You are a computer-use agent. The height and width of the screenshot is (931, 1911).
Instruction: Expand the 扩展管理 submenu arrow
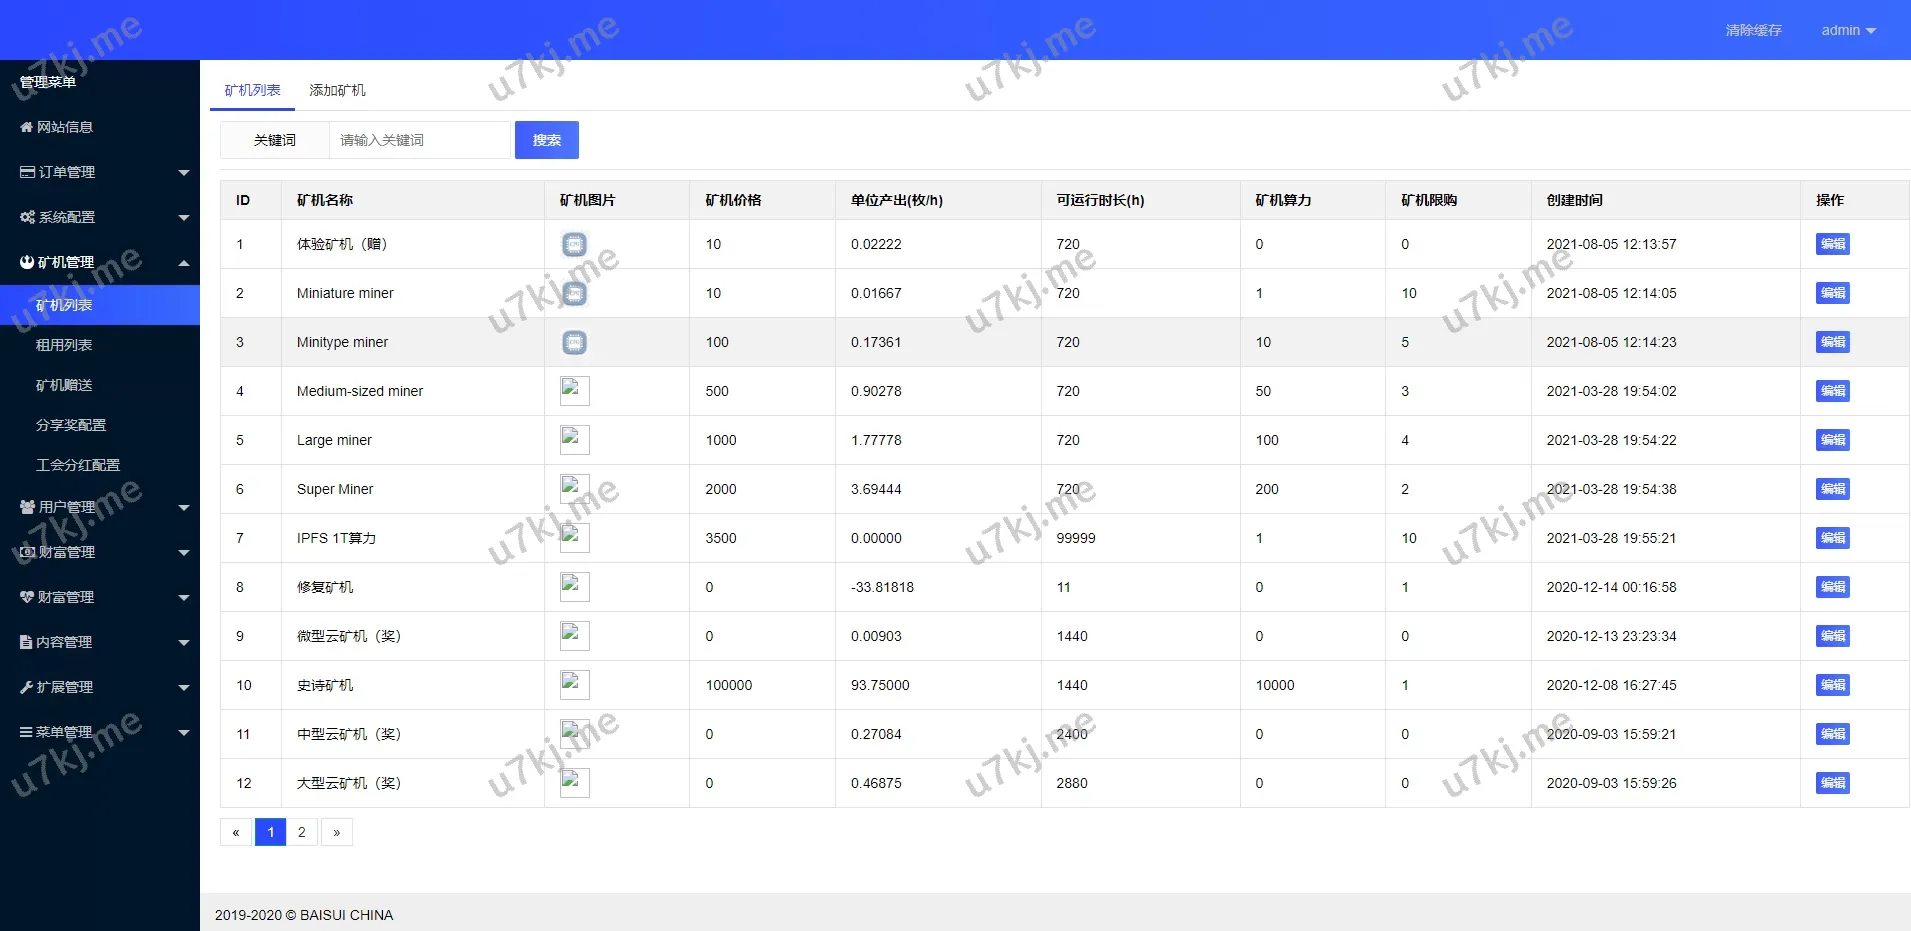(183, 688)
